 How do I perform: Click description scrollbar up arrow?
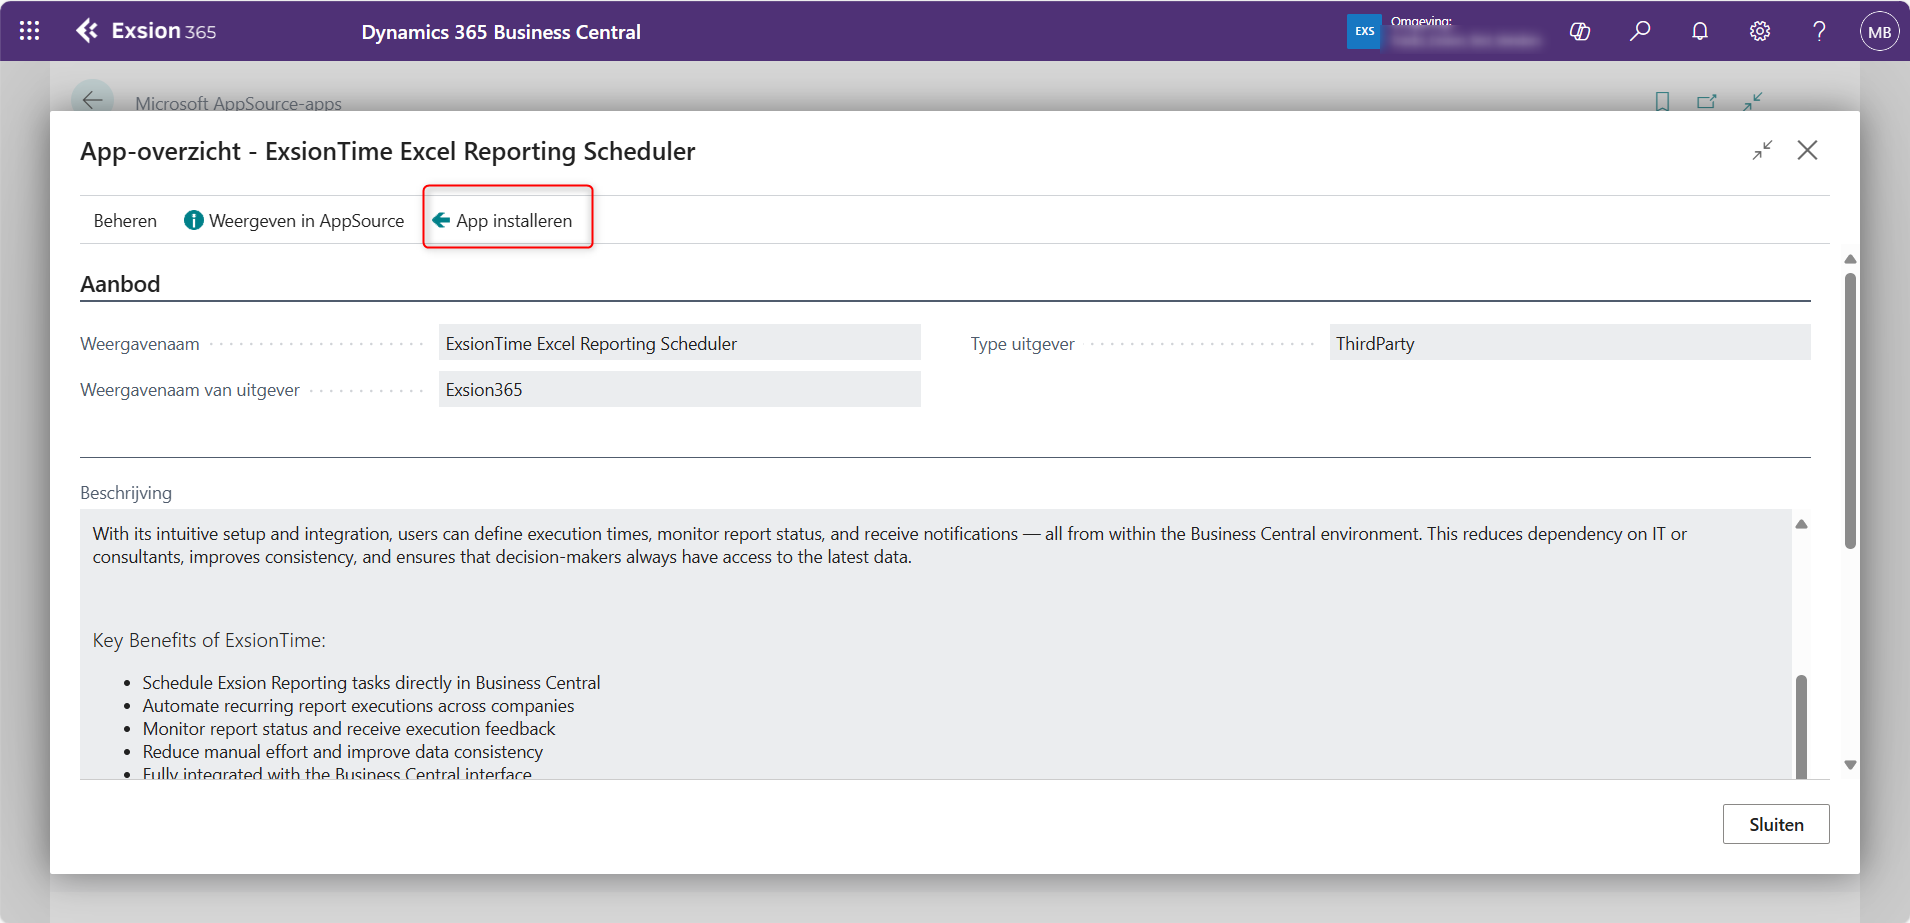(x=1801, y=524)
